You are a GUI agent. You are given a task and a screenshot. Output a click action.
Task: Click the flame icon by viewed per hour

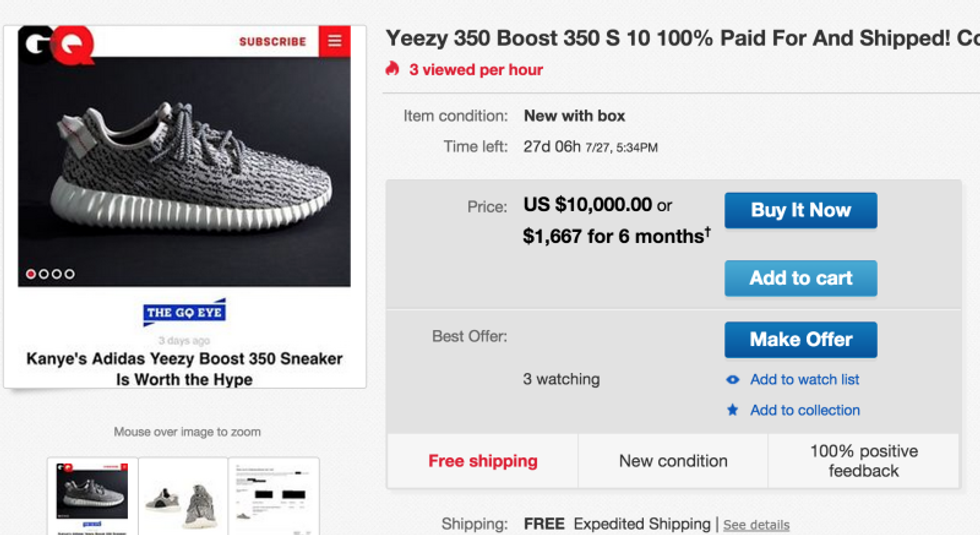click(393, 69)
